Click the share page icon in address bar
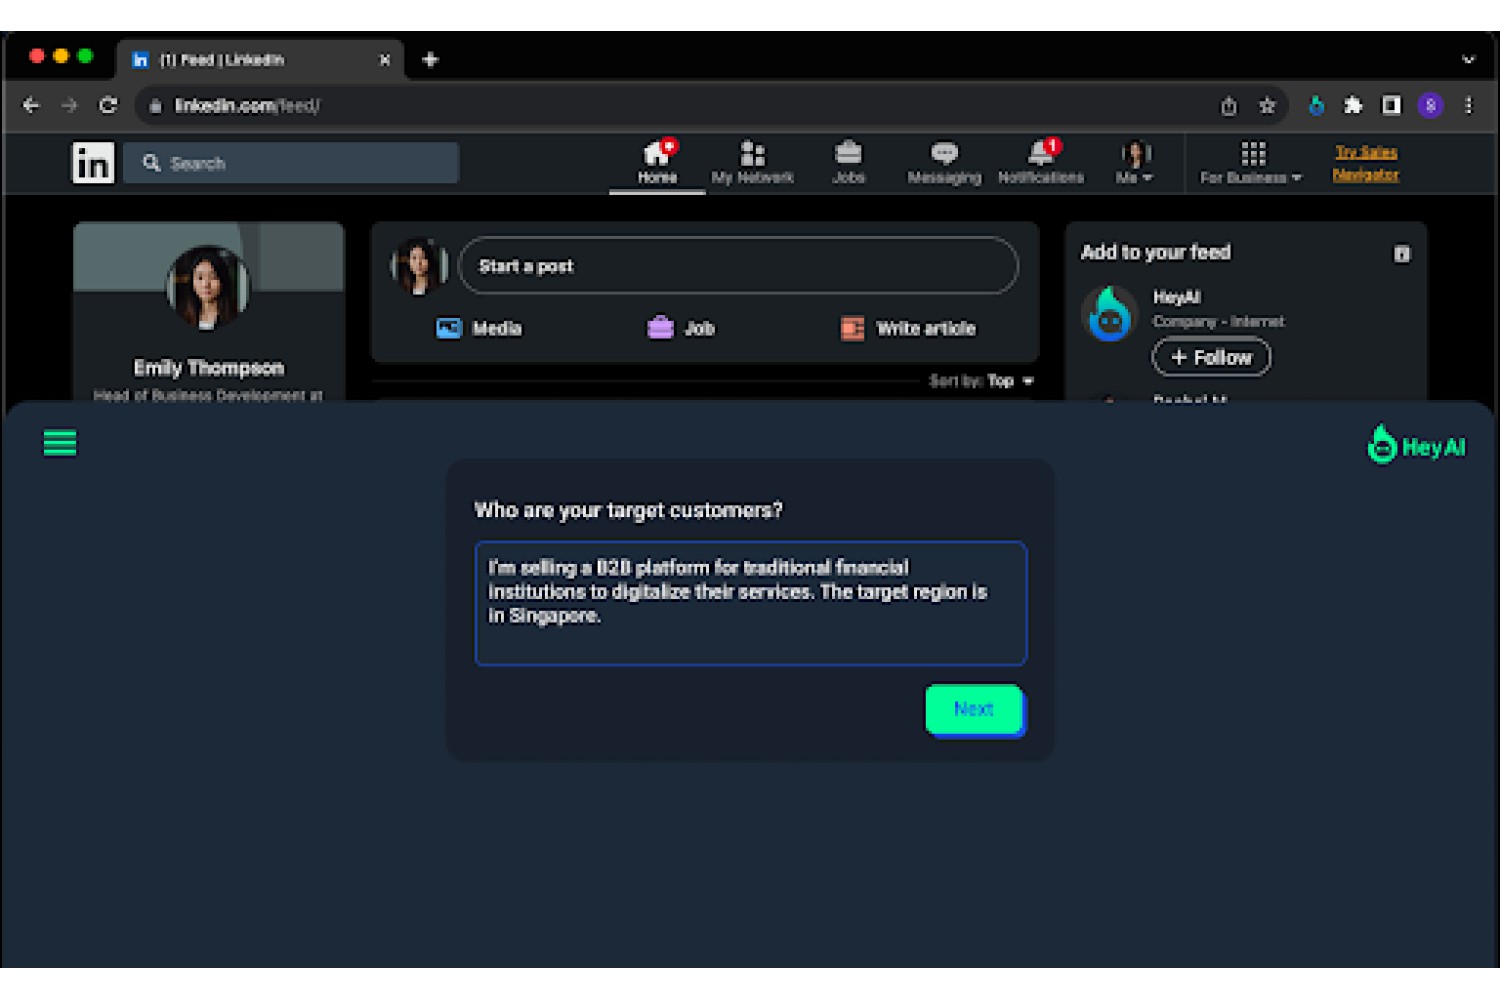Screen dimensions: 1500x1000 click(x=1229, y=106)
